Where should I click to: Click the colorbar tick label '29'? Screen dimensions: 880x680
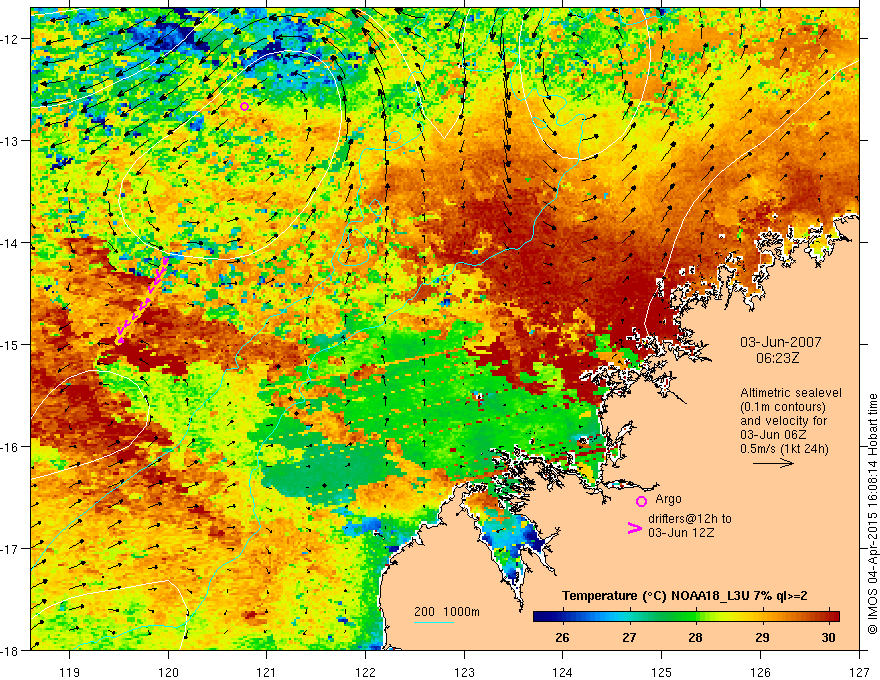(762, 637)
